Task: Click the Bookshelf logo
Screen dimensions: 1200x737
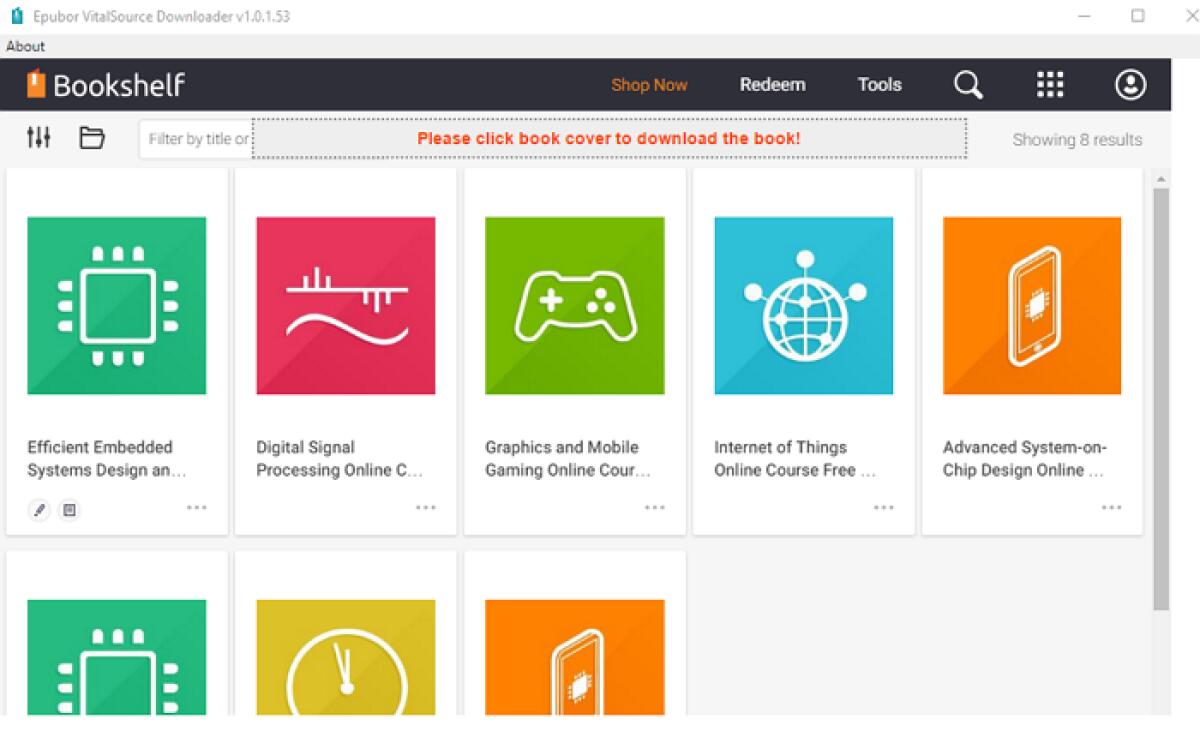Action: (106, 85)
